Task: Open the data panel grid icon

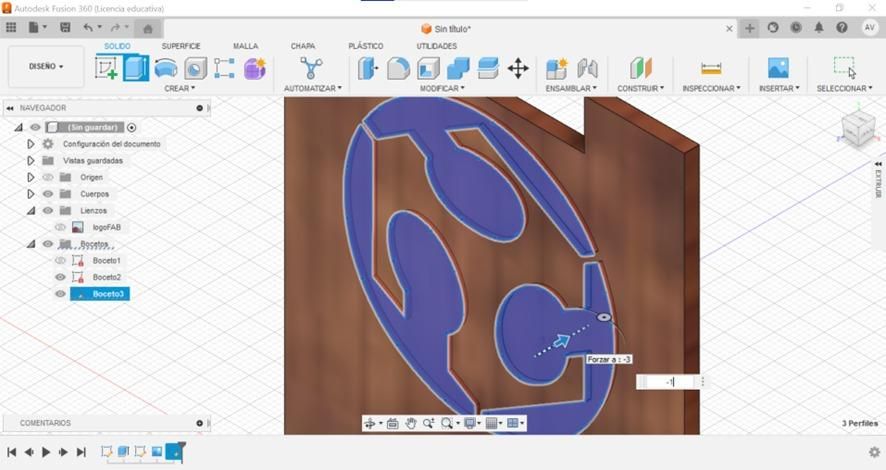Action: pos(11,28)
